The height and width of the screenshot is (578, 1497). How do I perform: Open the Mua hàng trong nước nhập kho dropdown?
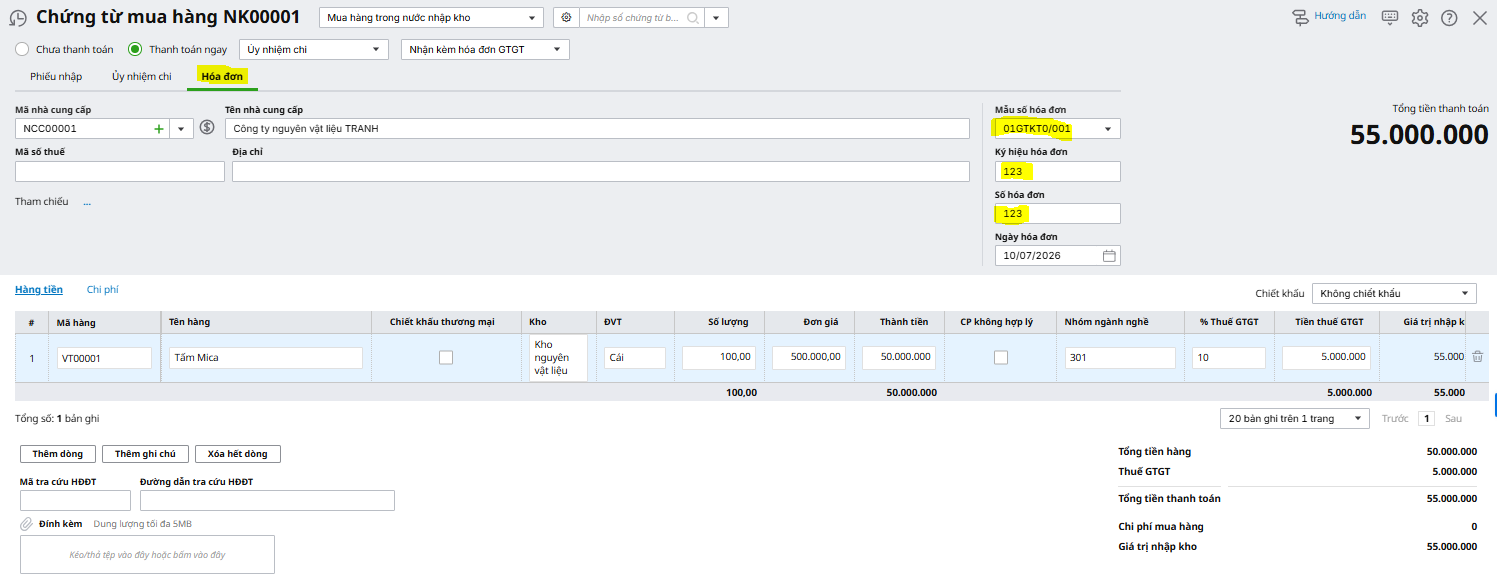(x=431, y=18)
